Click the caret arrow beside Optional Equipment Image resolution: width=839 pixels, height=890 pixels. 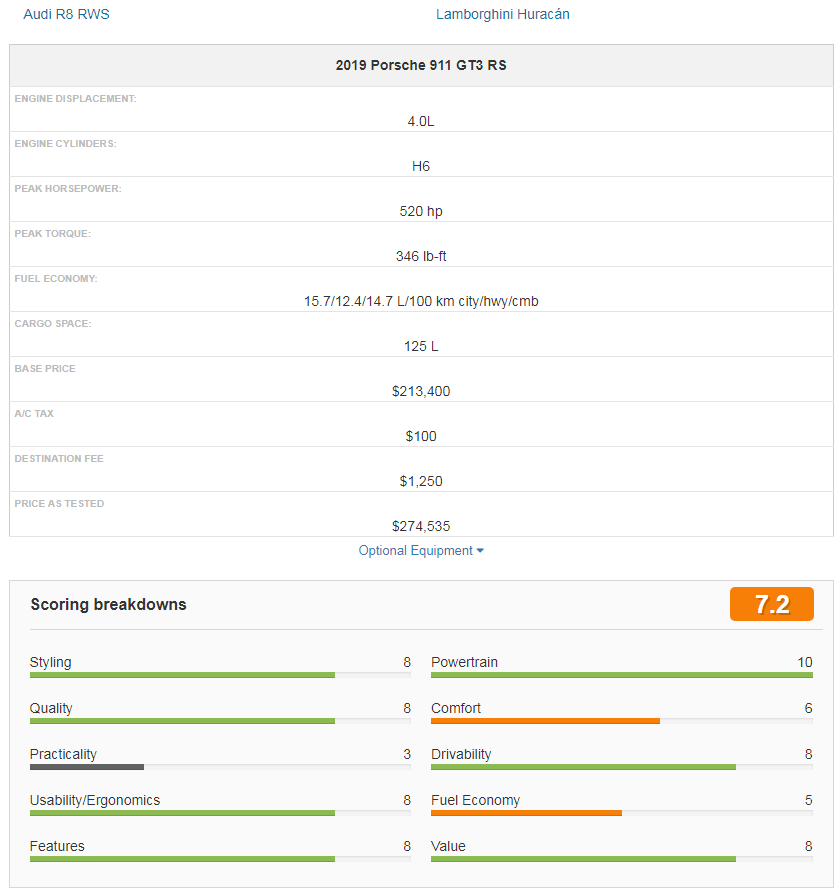[481, 551]
